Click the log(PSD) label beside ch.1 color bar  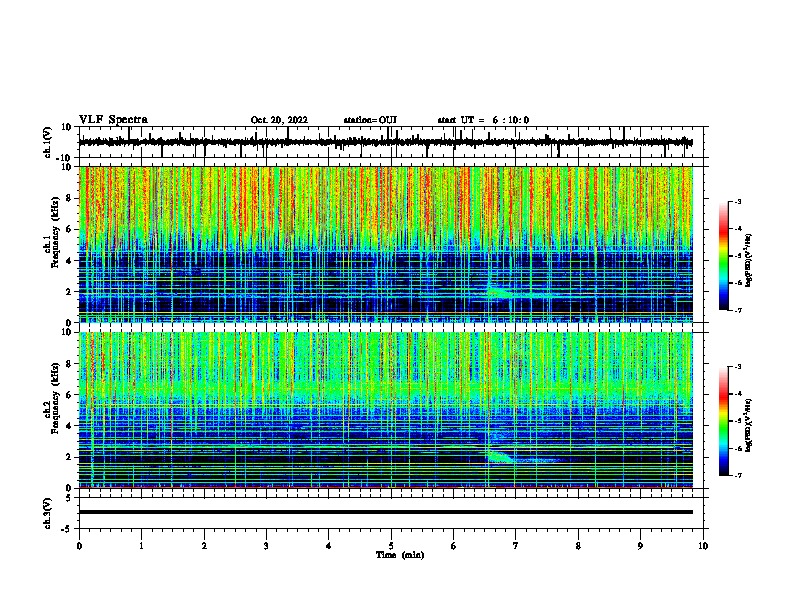749,260
